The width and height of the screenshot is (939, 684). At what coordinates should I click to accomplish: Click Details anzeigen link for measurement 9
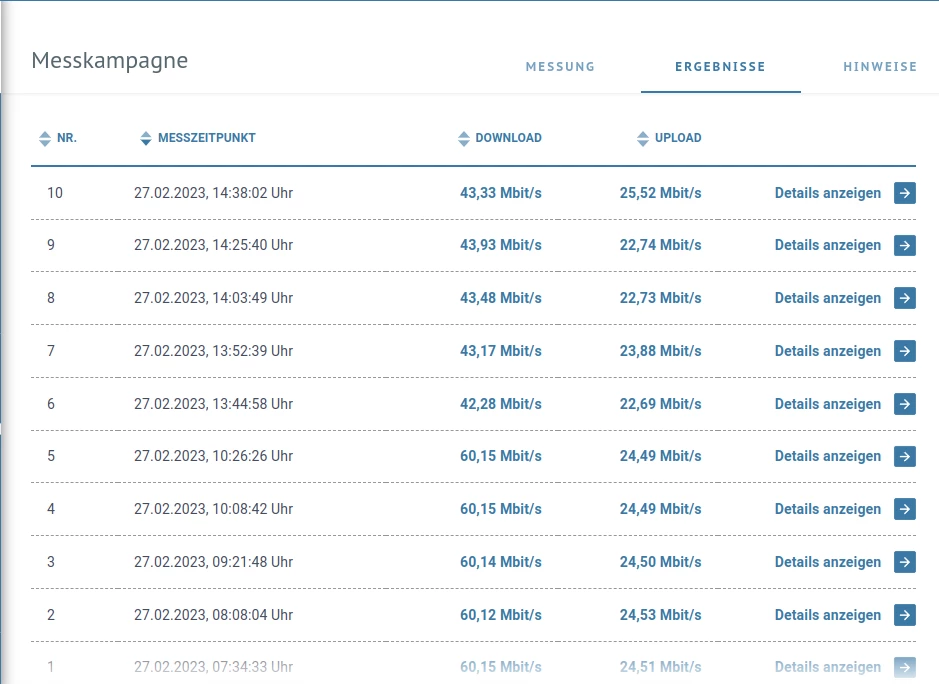coord(828,245)
